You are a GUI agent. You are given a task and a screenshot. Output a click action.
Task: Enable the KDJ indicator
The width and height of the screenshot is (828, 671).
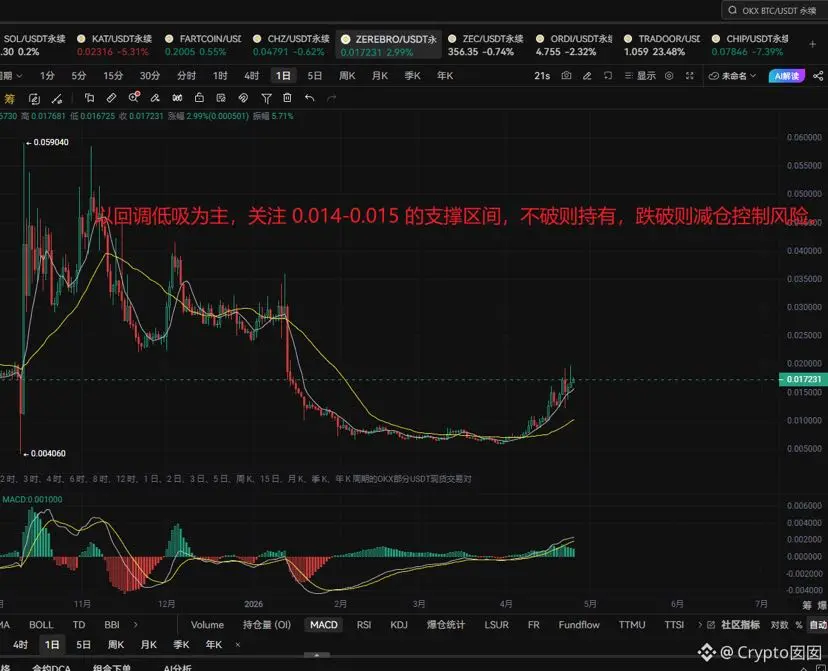399,625
